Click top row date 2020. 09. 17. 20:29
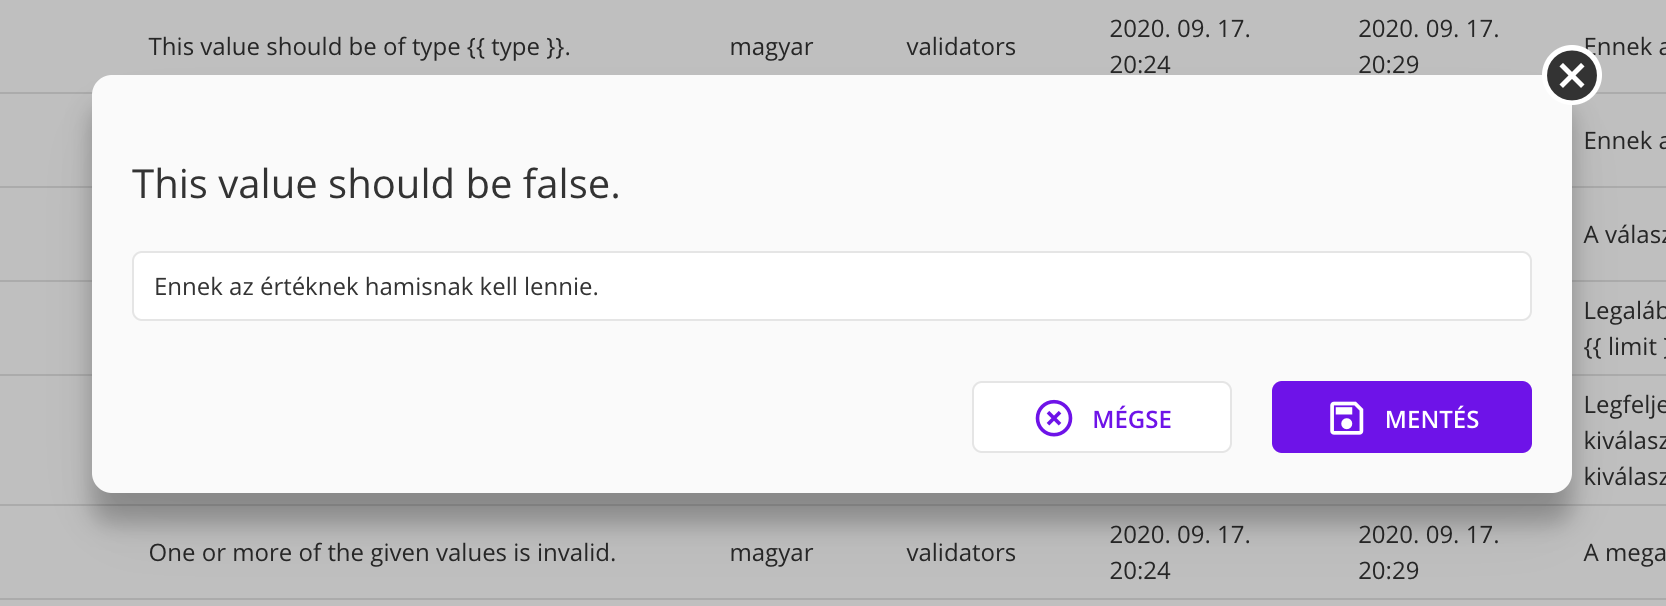1666x606 pixels. pyautogui.click(x=1428, y=46)
